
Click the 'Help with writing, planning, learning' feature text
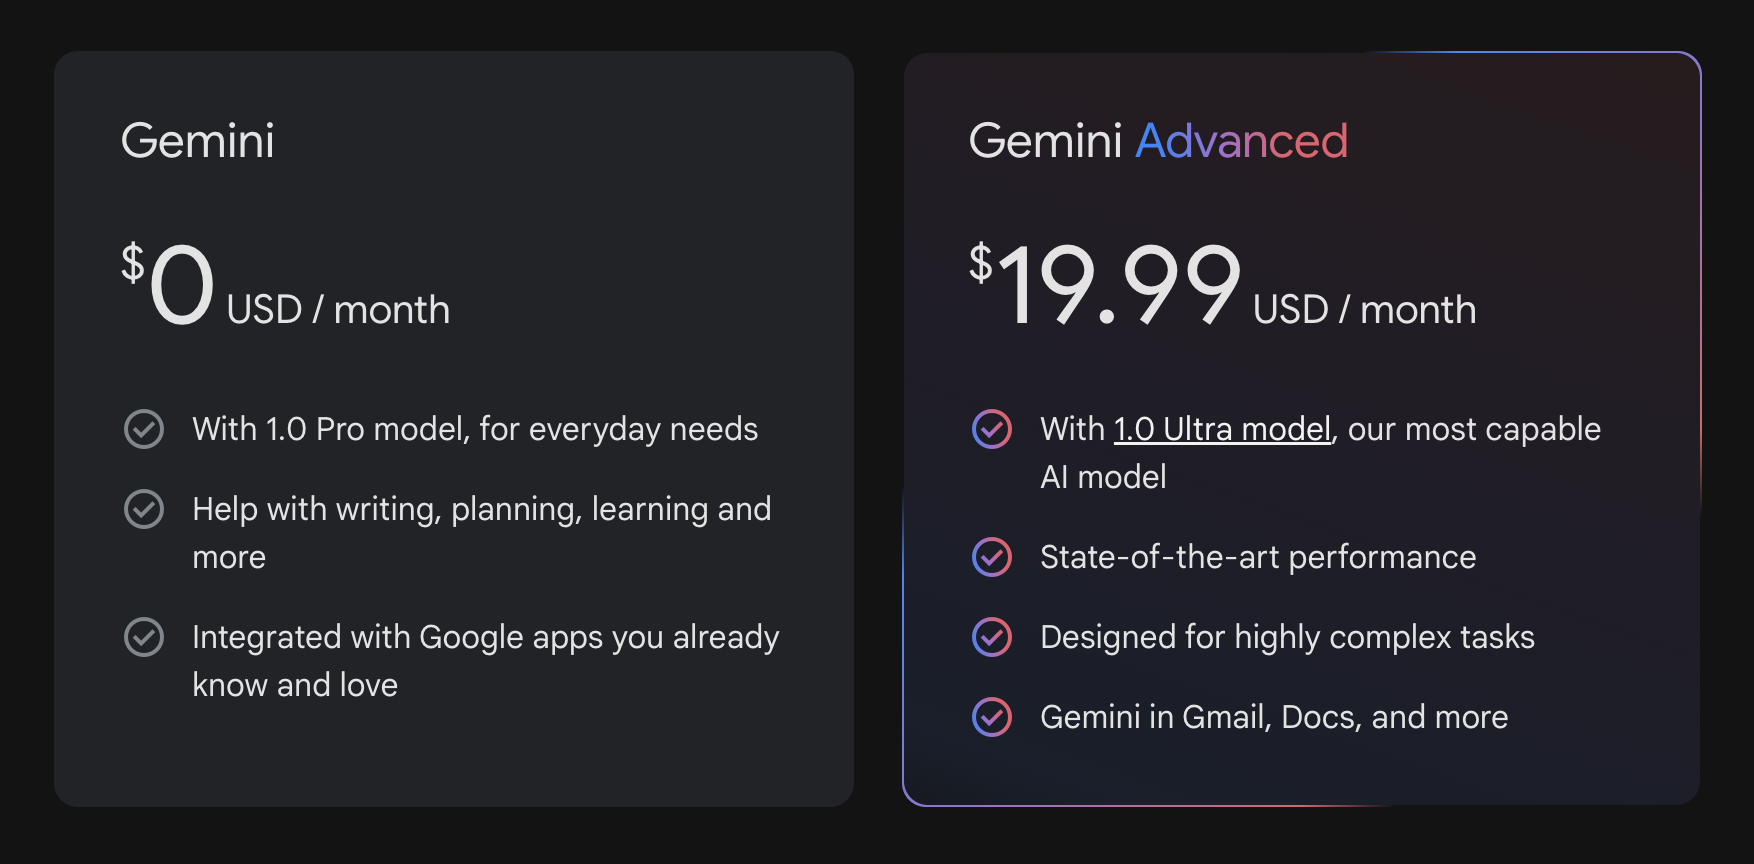(x=481, y=509)
